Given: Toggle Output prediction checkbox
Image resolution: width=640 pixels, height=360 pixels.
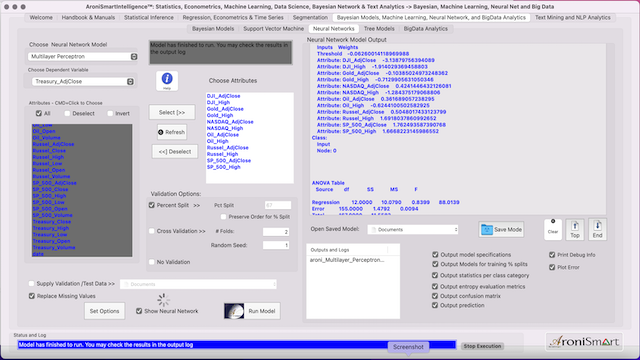Looking at the screenshot, I should [x=435, y=305].
